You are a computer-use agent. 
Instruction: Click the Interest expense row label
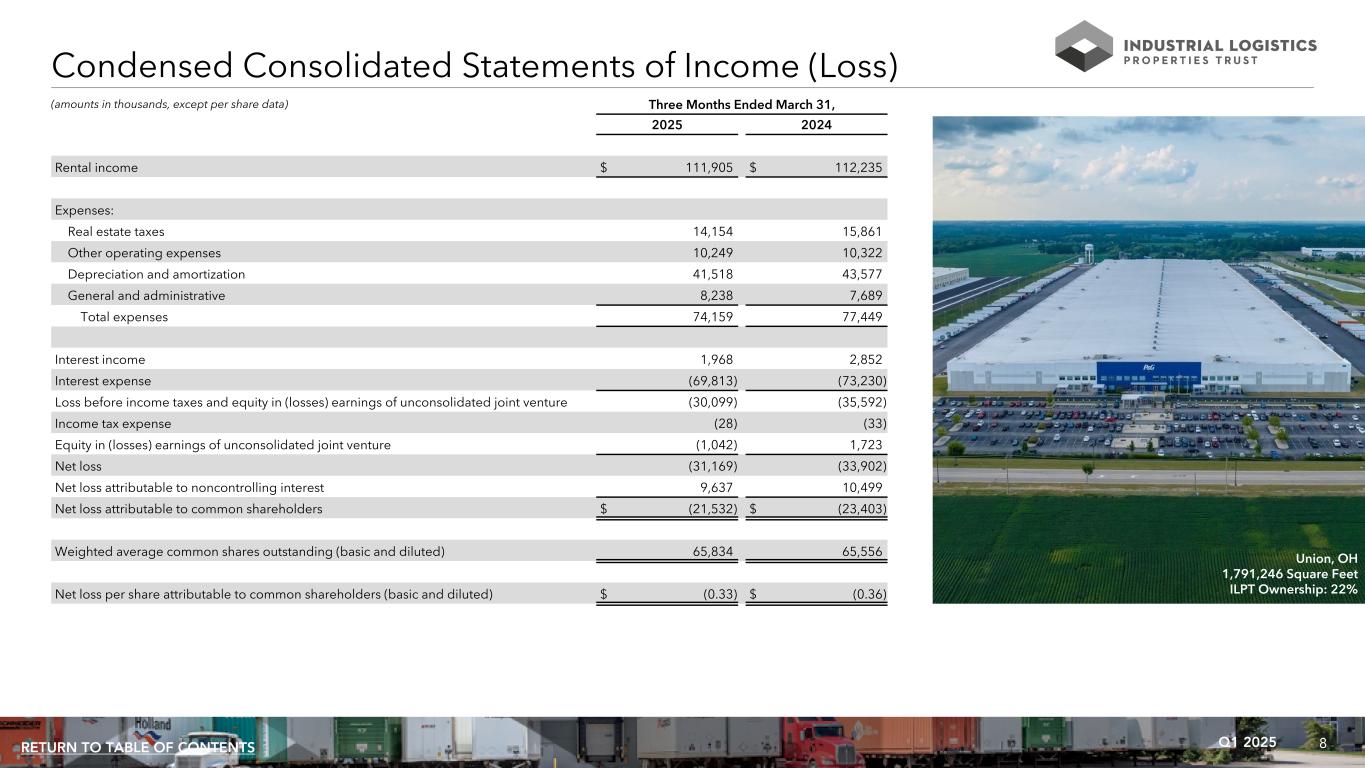[x=103, y=381]
